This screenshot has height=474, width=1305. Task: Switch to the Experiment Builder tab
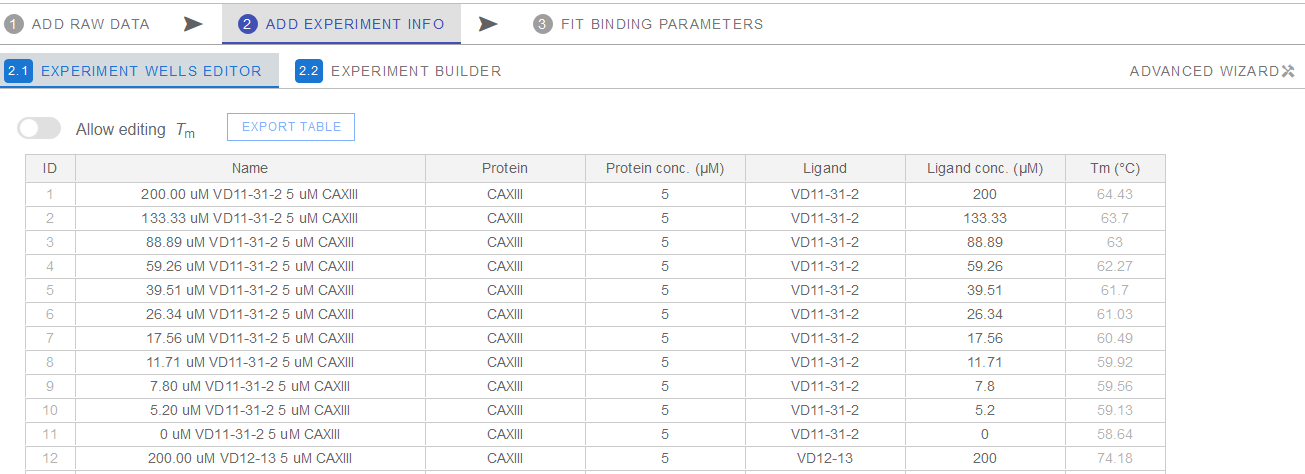[416, 71]
